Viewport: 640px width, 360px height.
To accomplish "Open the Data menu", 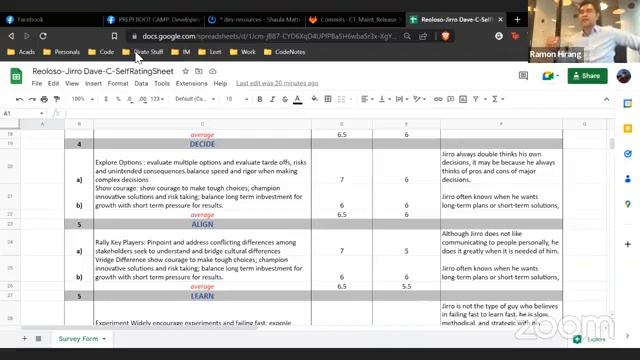I will coord(141,83).
